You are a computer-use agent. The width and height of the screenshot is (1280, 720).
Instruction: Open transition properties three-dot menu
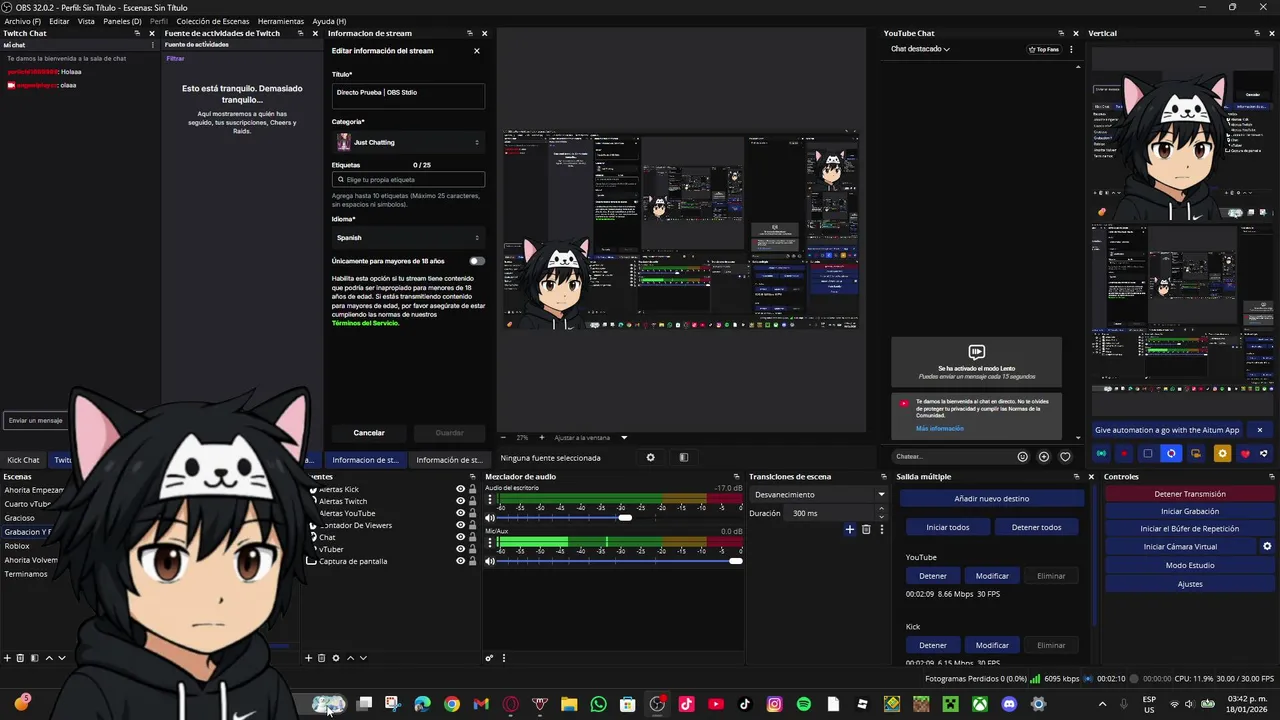click(881, 529)
